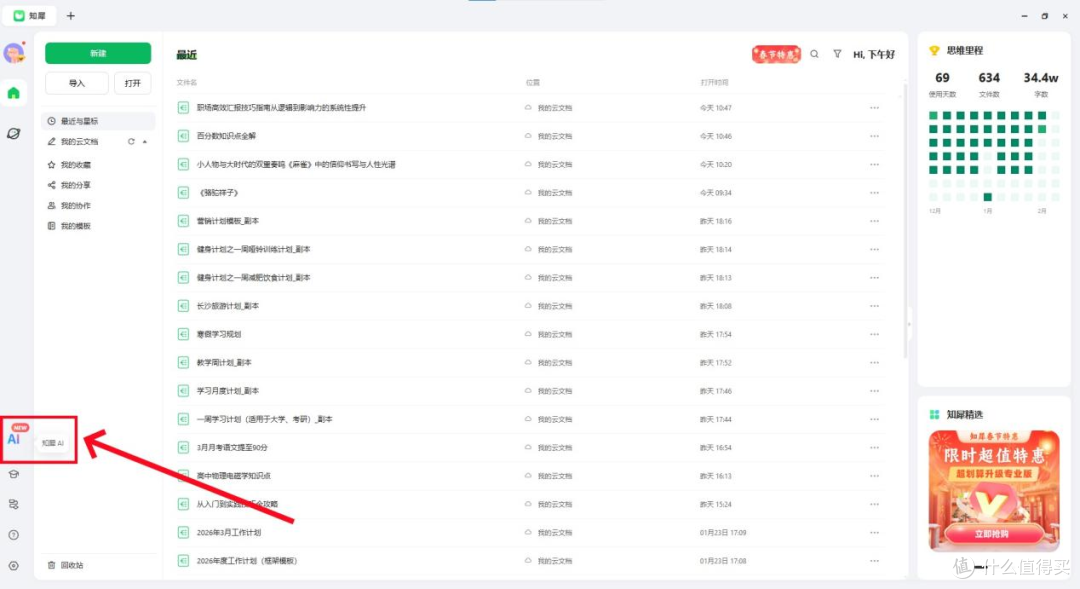
Task: Click the Hi, 下午好 greeting text
Action: point(873,54)
